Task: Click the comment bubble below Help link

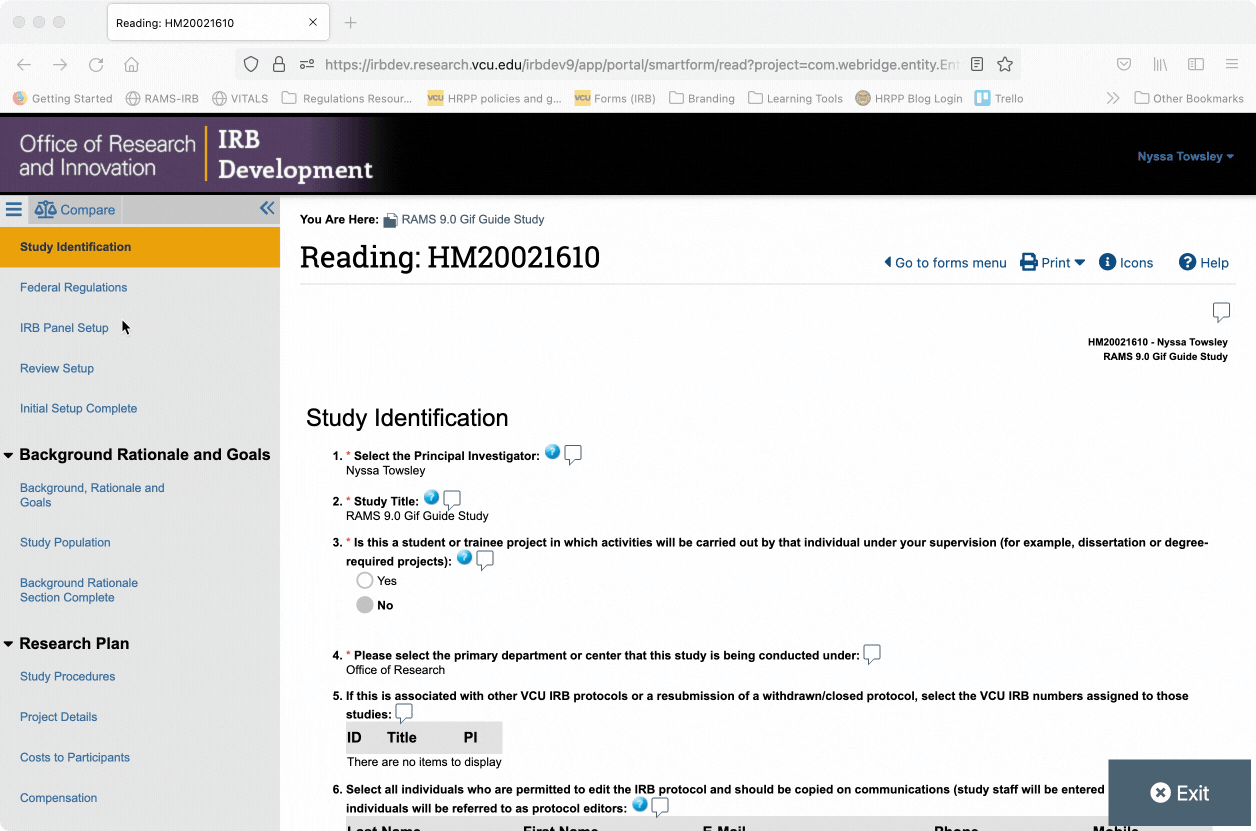Action: (1221, 312)
